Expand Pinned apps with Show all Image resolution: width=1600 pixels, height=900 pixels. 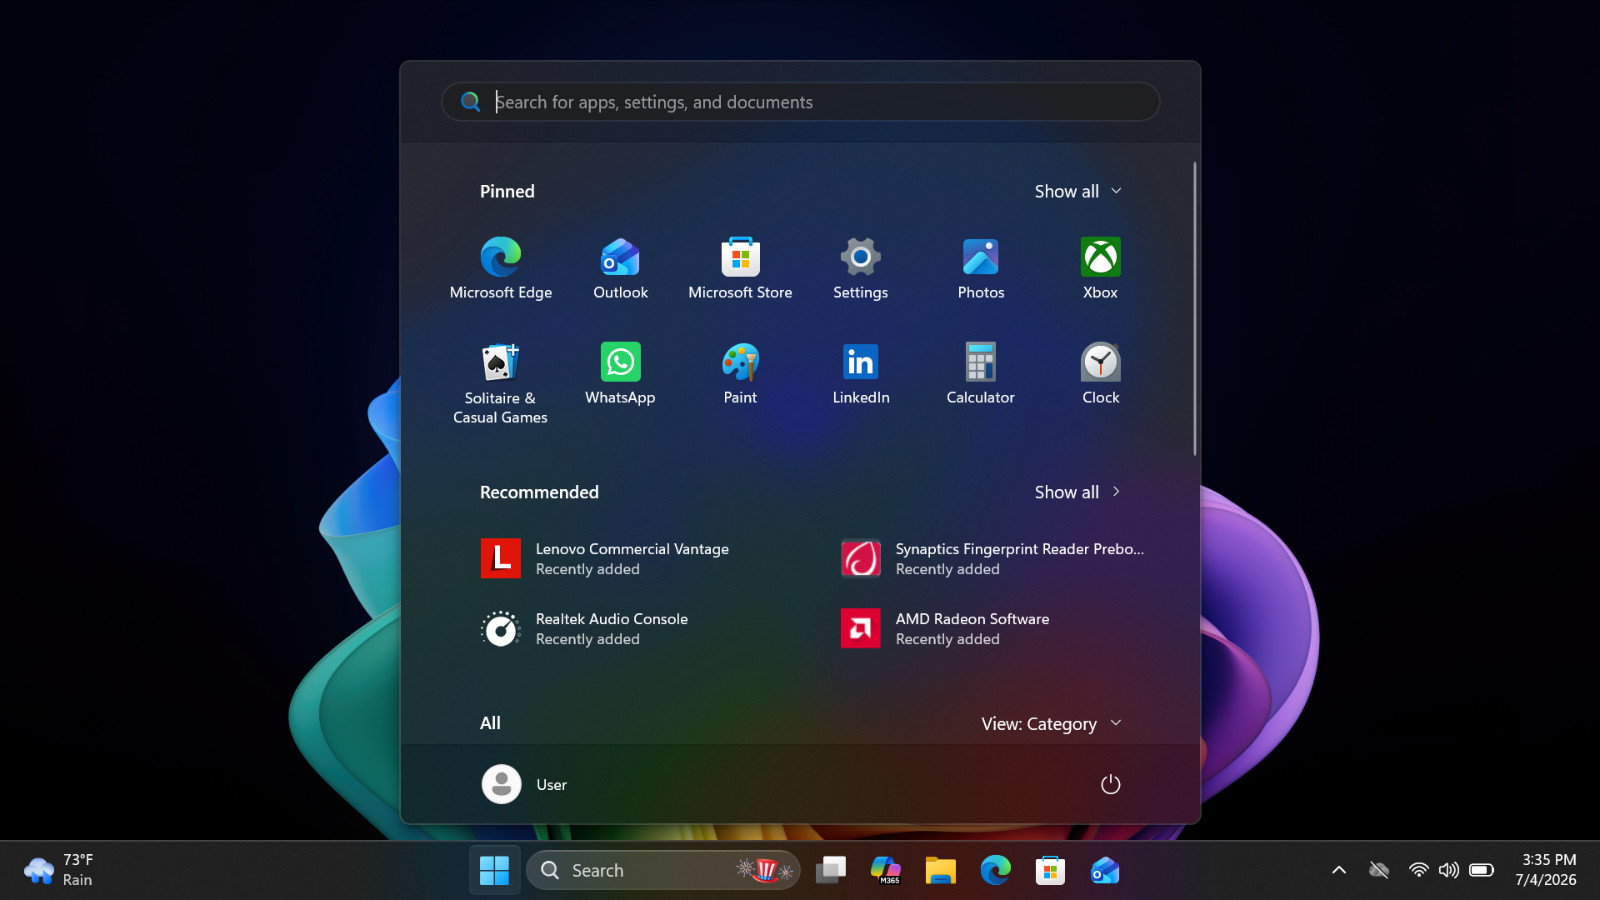coord(1078,191)
